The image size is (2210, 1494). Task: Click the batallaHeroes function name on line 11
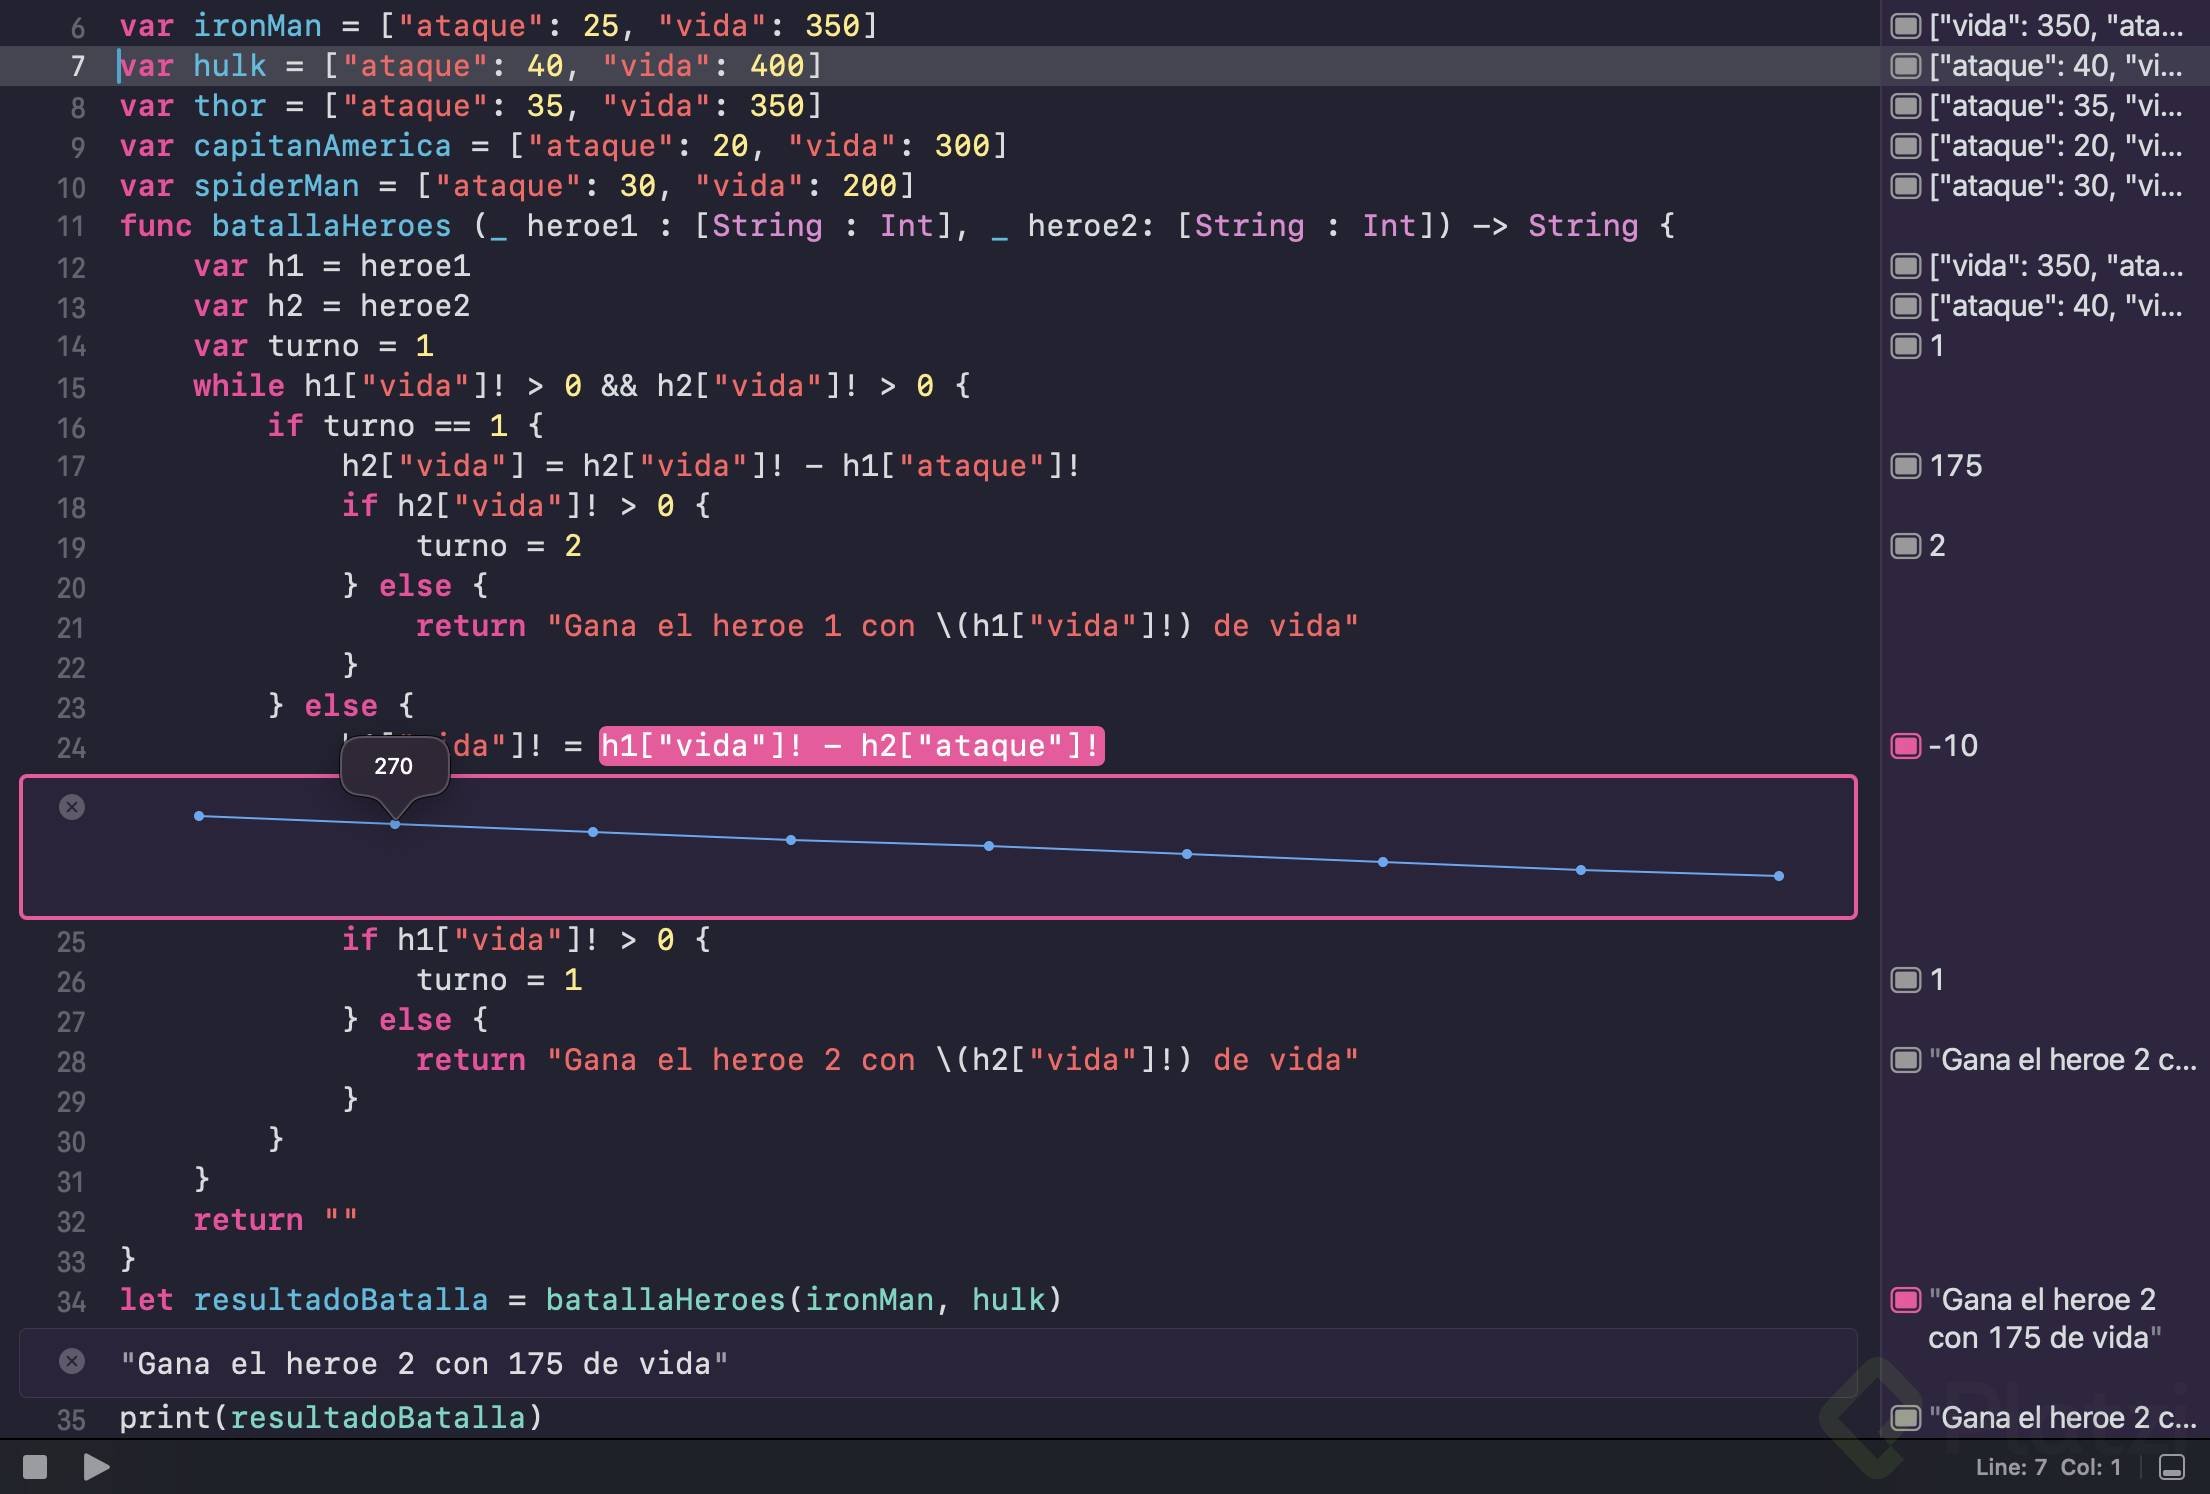(x=331, y=226)
